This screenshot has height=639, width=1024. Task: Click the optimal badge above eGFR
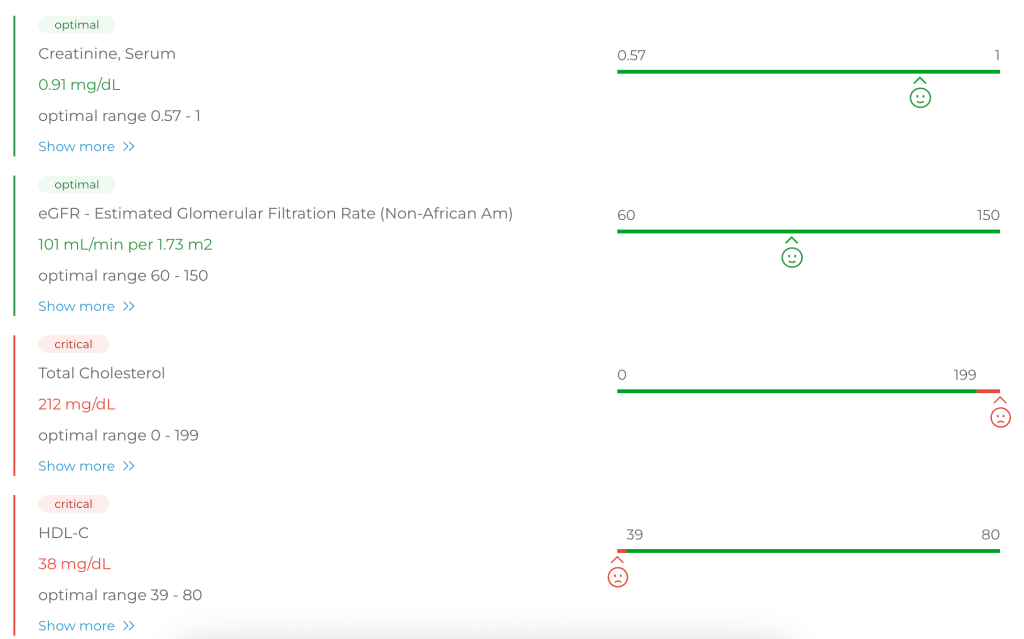click(77, 185)
